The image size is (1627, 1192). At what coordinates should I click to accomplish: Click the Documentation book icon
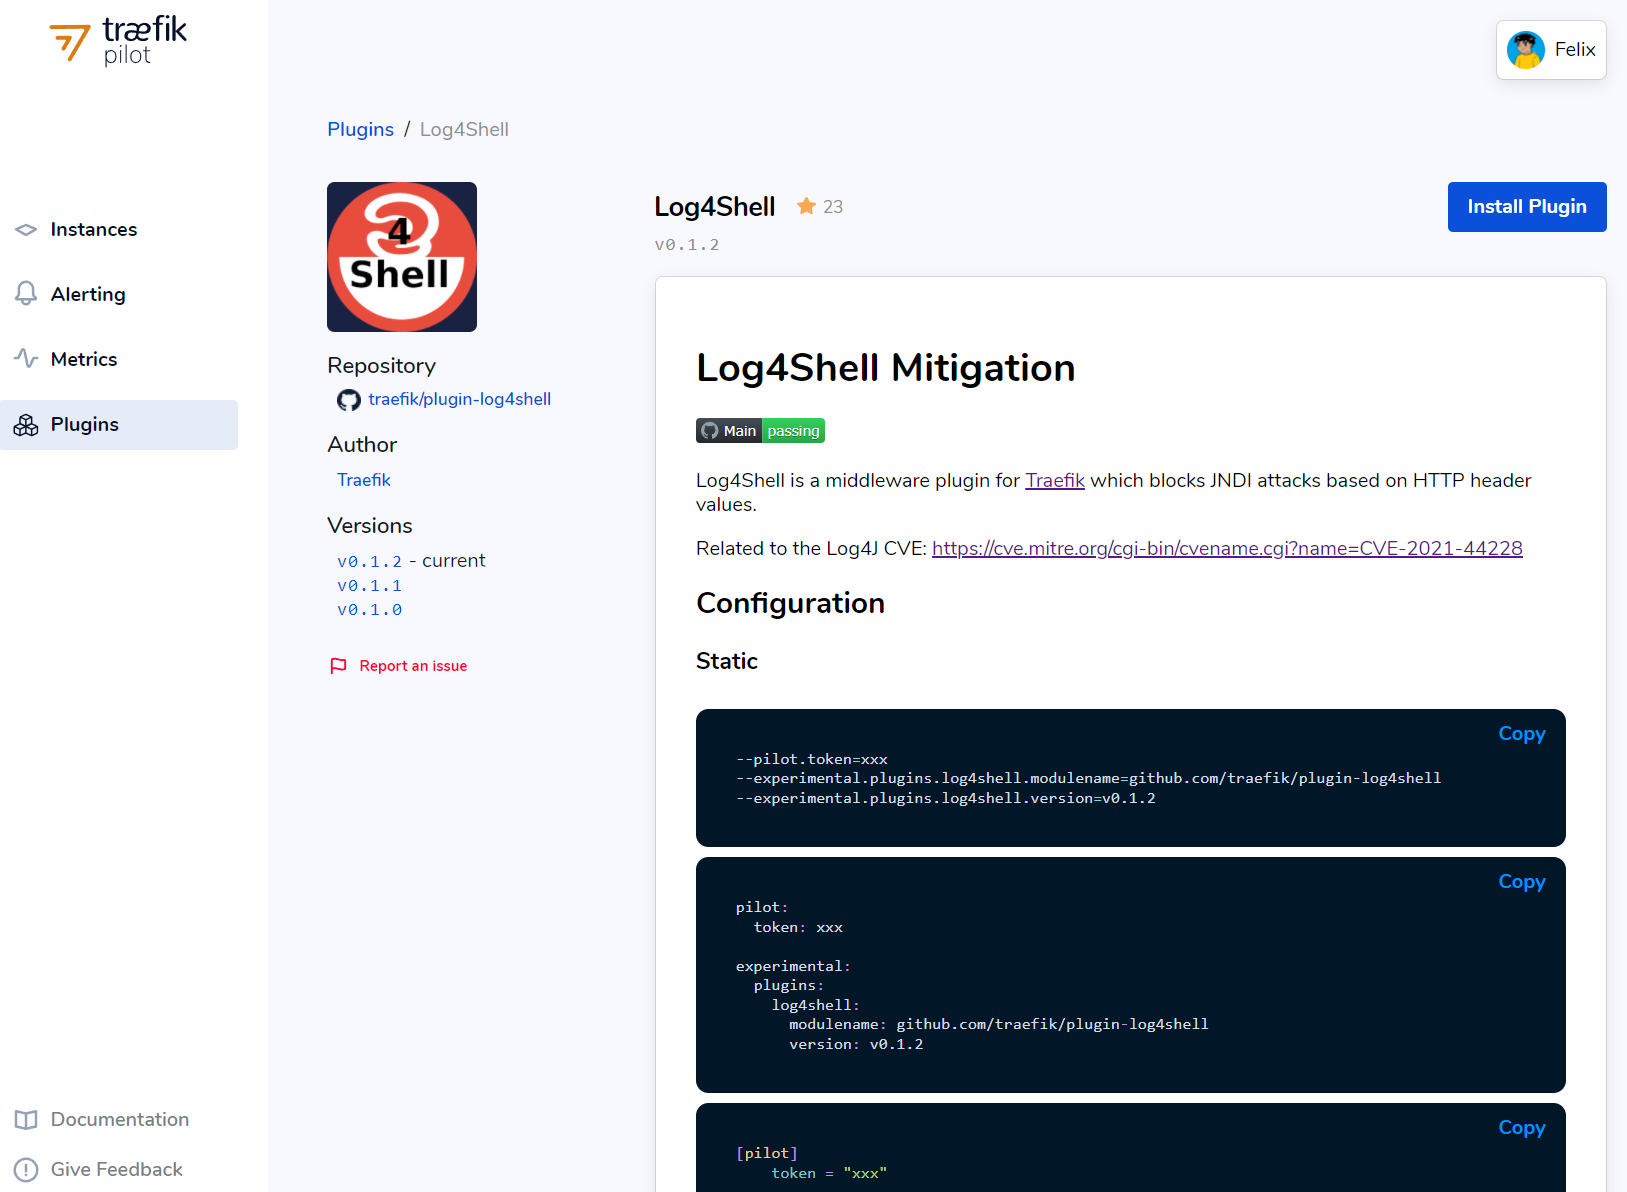point(26,1120)
